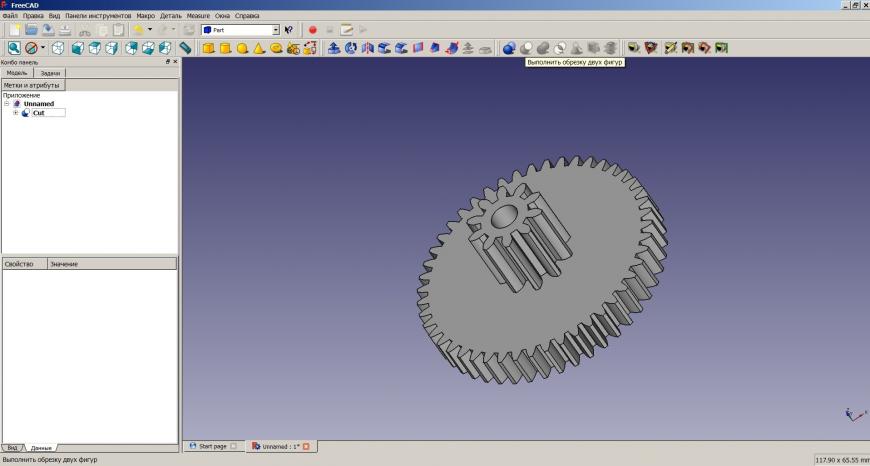870x466 pixels.
Task: Create a box solid
Action: pyautogui.click(x=208, y=48)
